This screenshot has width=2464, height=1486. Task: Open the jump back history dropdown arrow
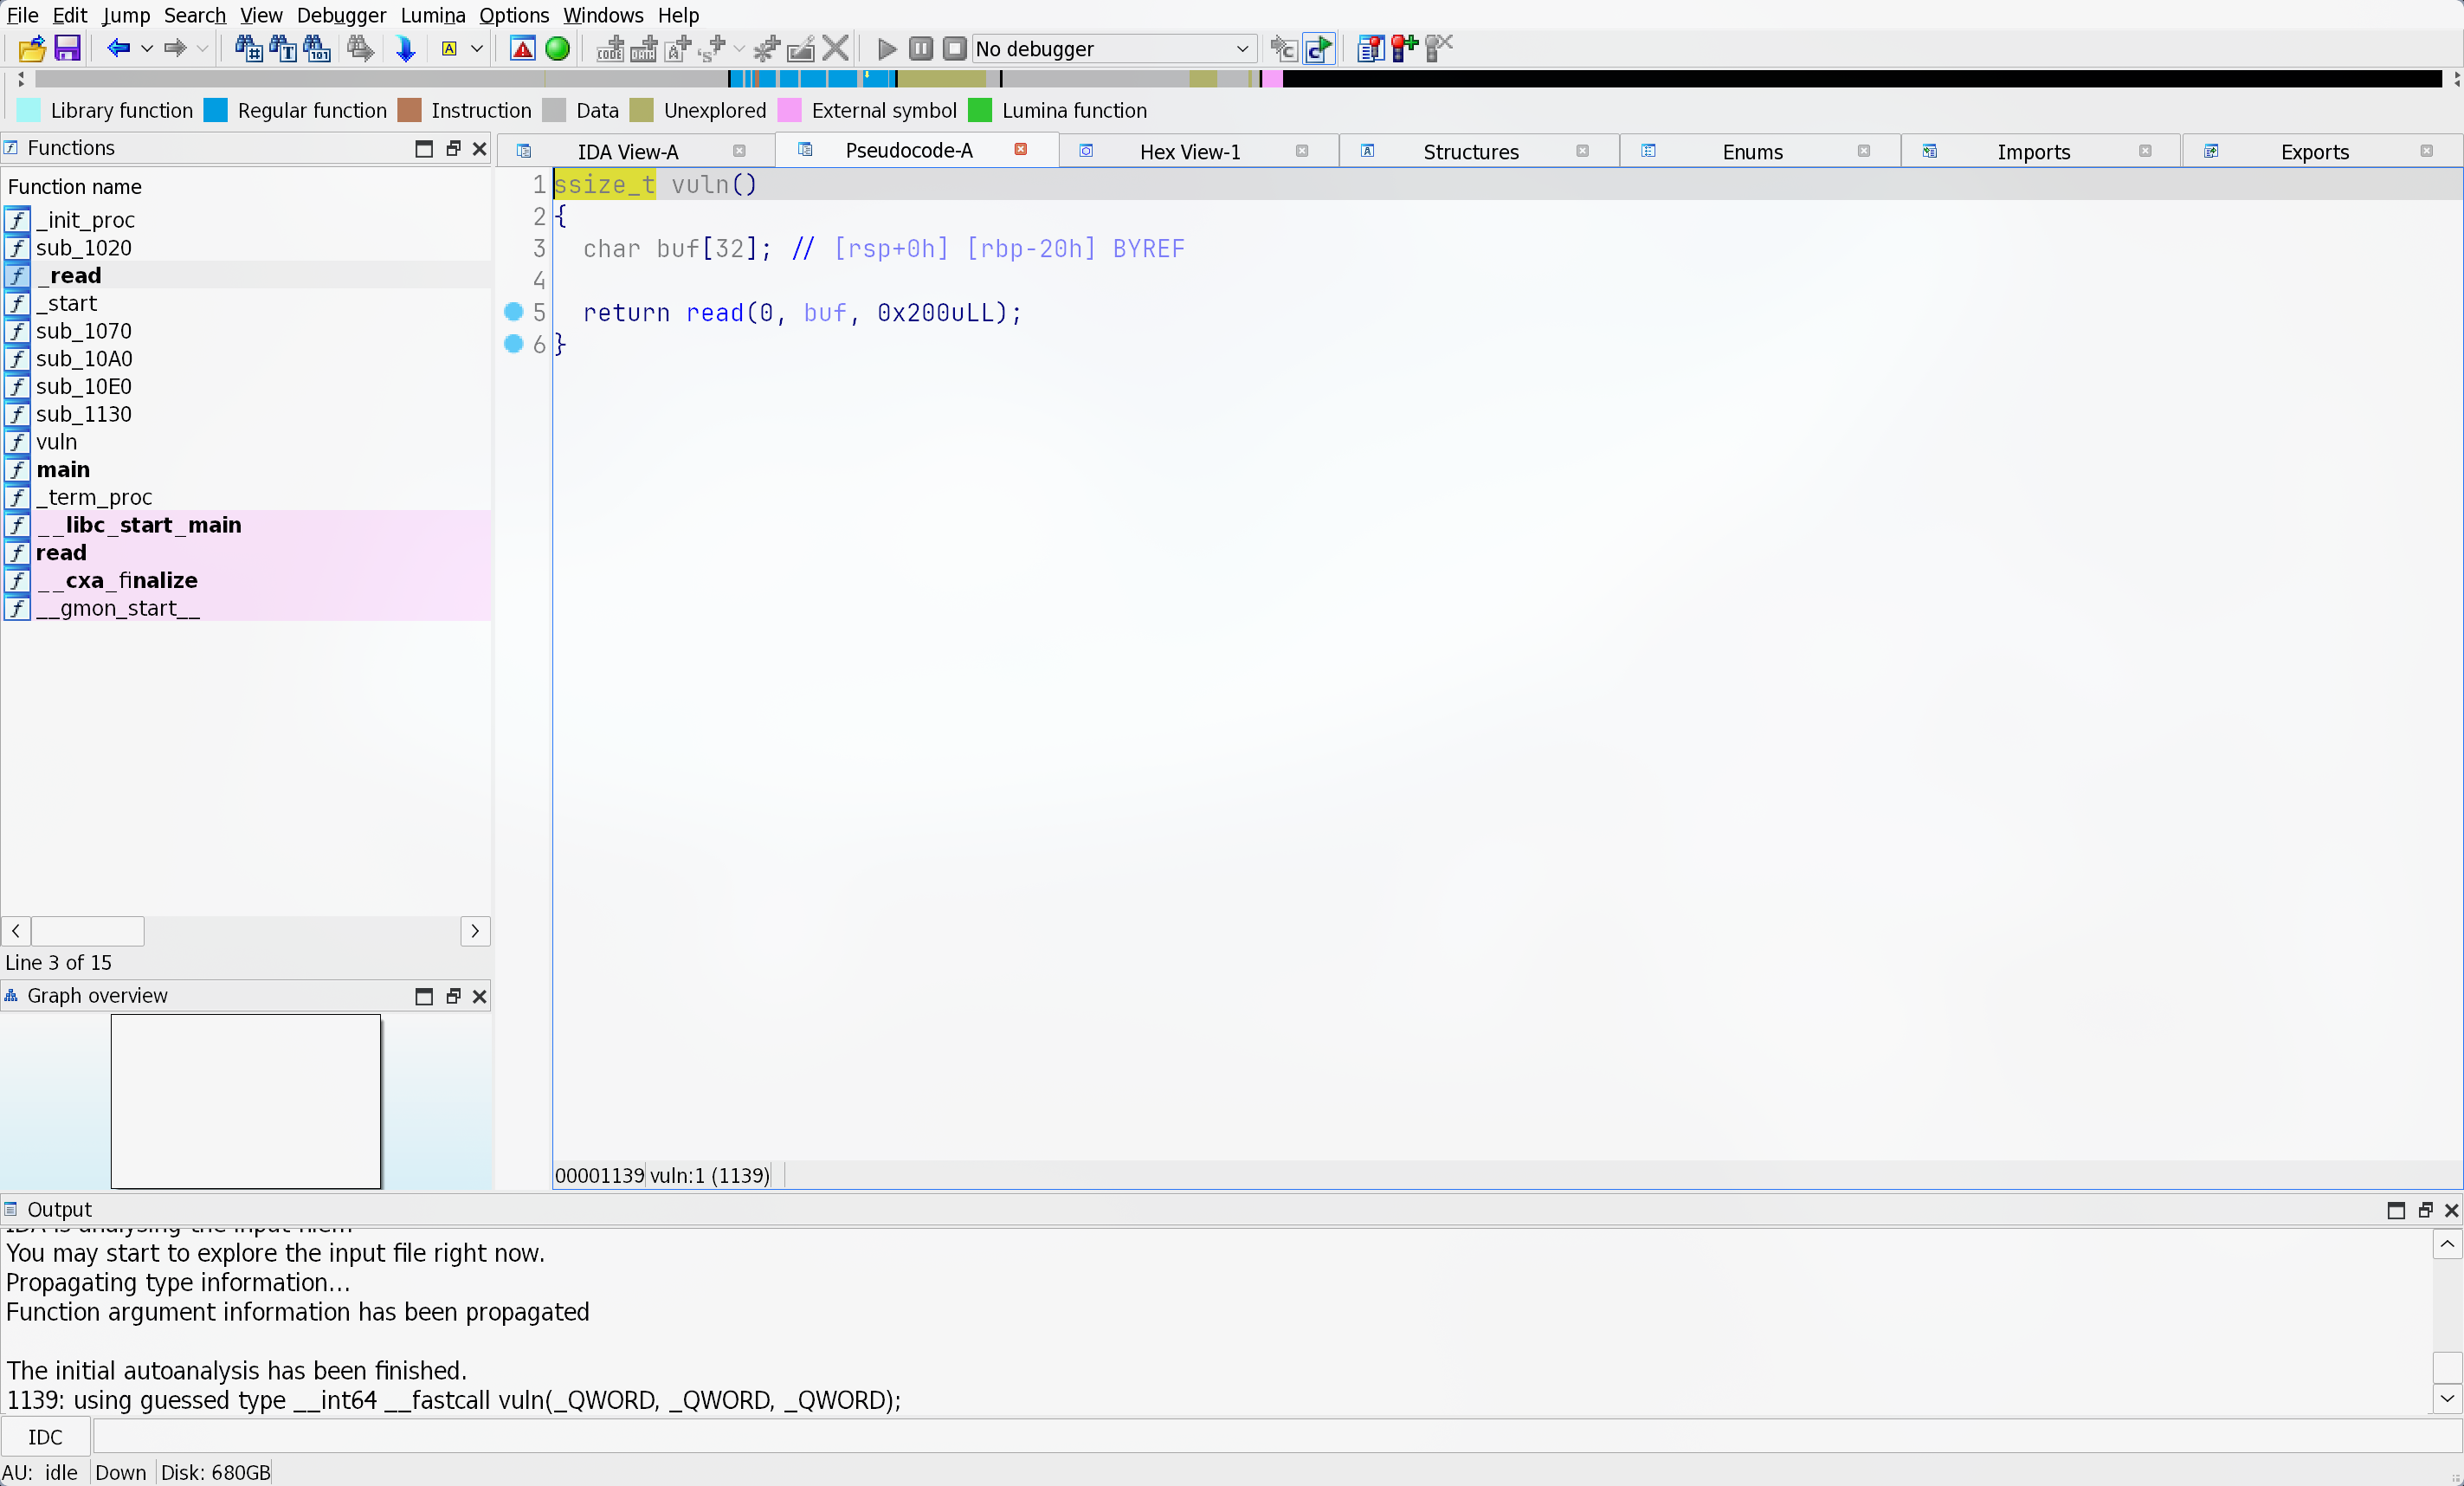pos(147,48)
